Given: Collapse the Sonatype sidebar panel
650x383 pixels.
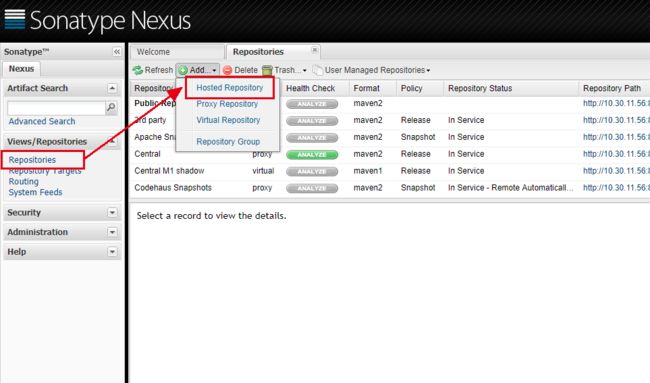Looking at the screenshot, I should (117, 52).
